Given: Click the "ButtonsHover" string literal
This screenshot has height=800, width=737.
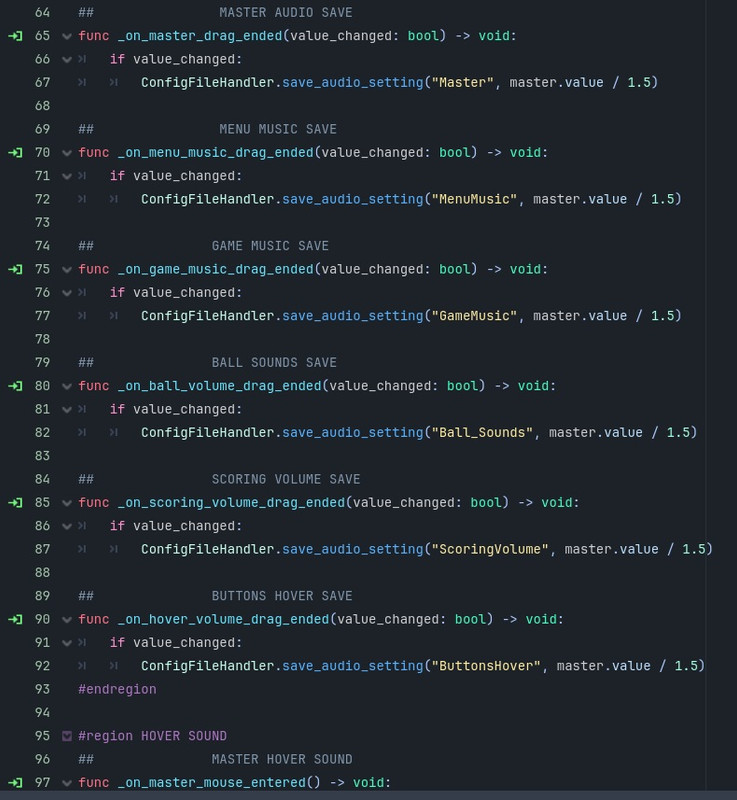Looking at the screenshot, I should coord(486,666).
